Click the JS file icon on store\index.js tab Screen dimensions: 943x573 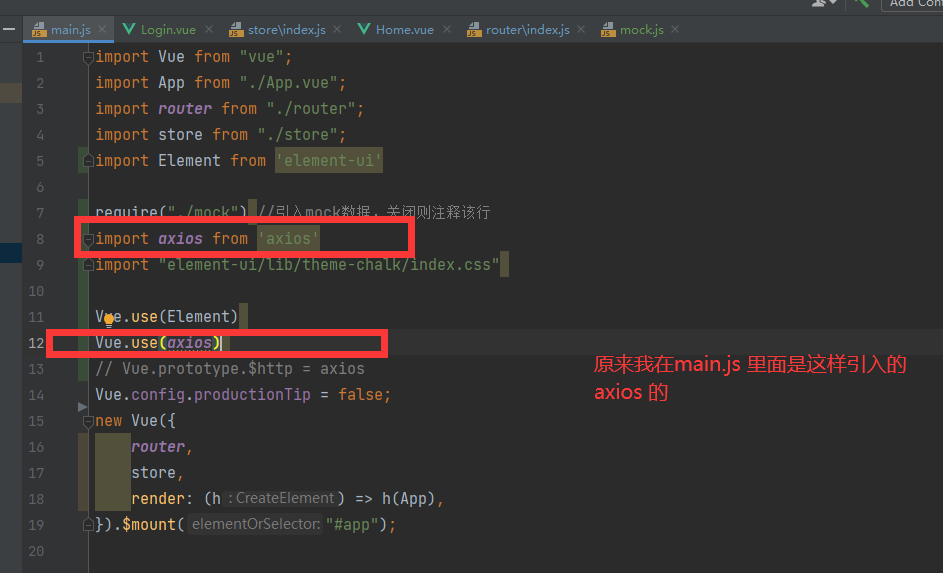coord(236,29)
